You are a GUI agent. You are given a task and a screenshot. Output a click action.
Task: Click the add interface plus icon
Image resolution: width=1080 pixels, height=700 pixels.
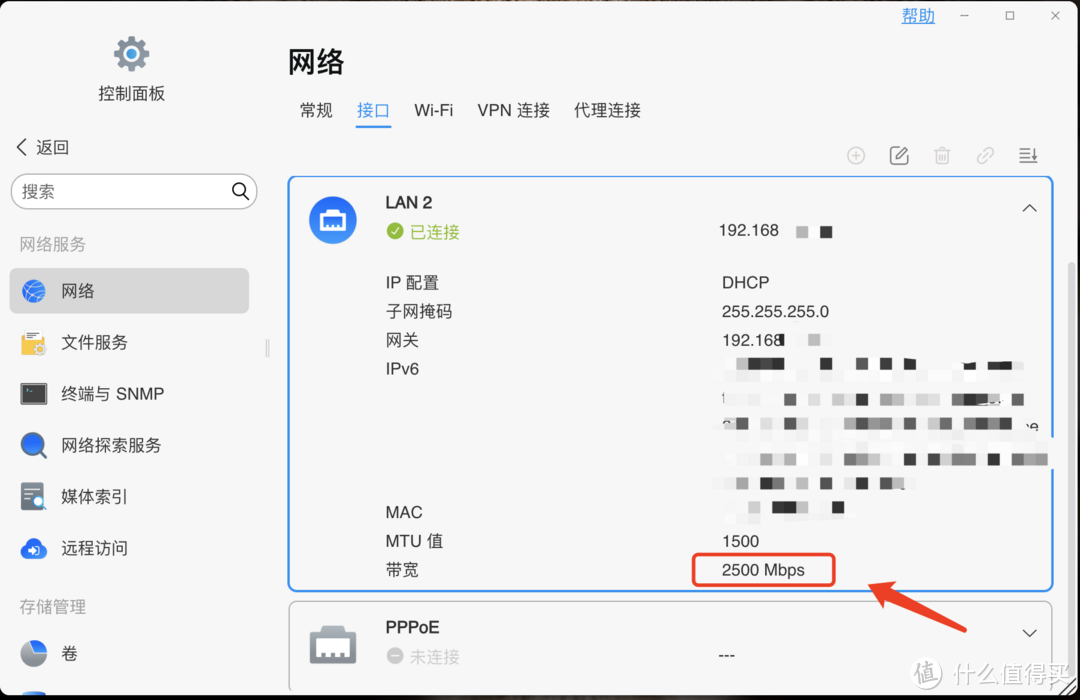pyautogui.click(x=855, y=155)
